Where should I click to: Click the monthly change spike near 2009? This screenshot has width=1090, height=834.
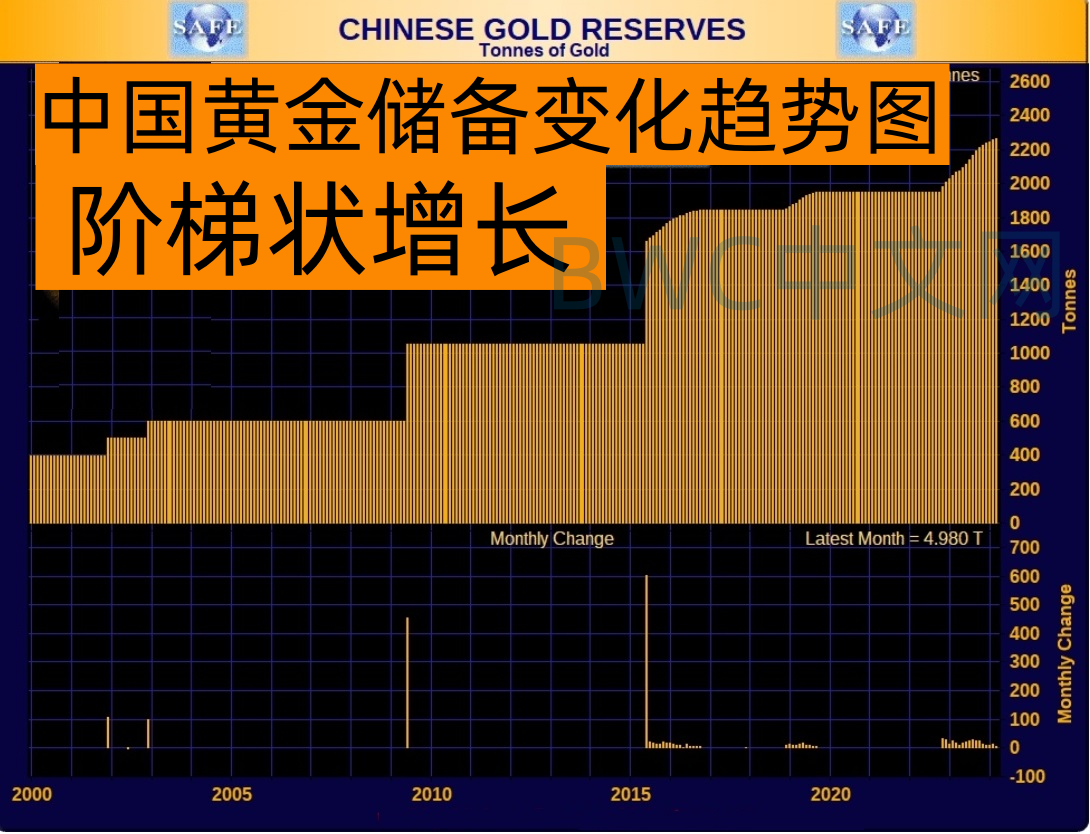[407, 682]
